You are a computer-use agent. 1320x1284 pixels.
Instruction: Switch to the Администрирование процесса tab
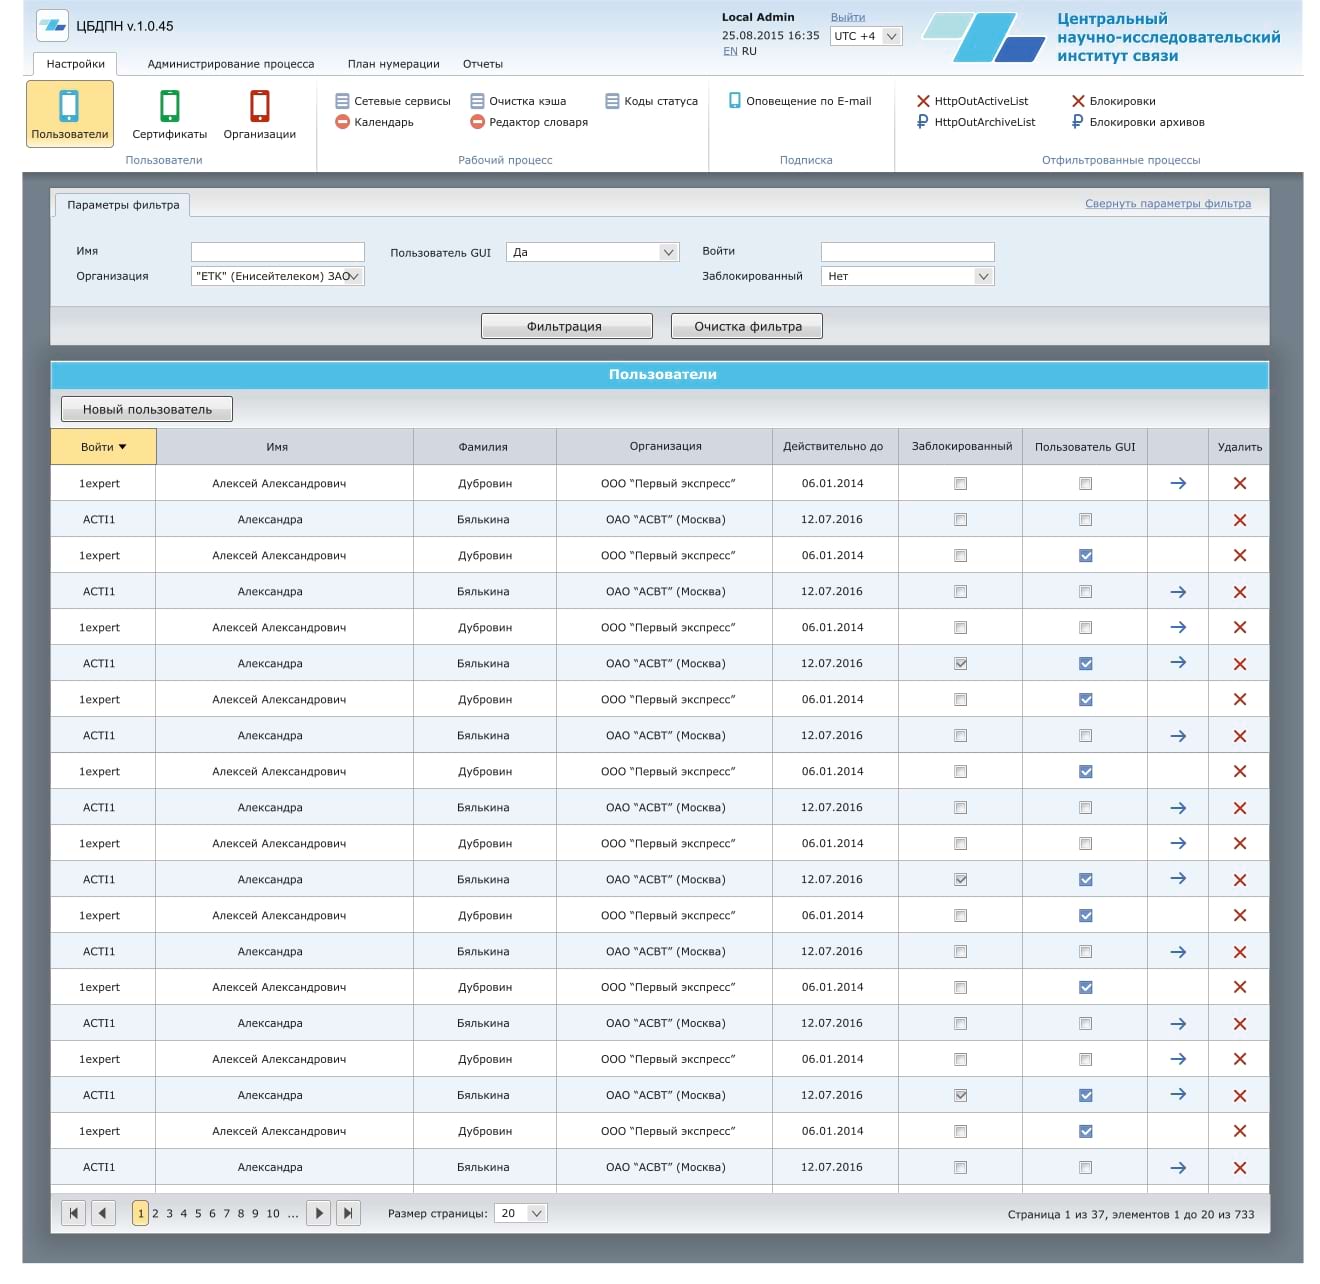coord(230,64)
